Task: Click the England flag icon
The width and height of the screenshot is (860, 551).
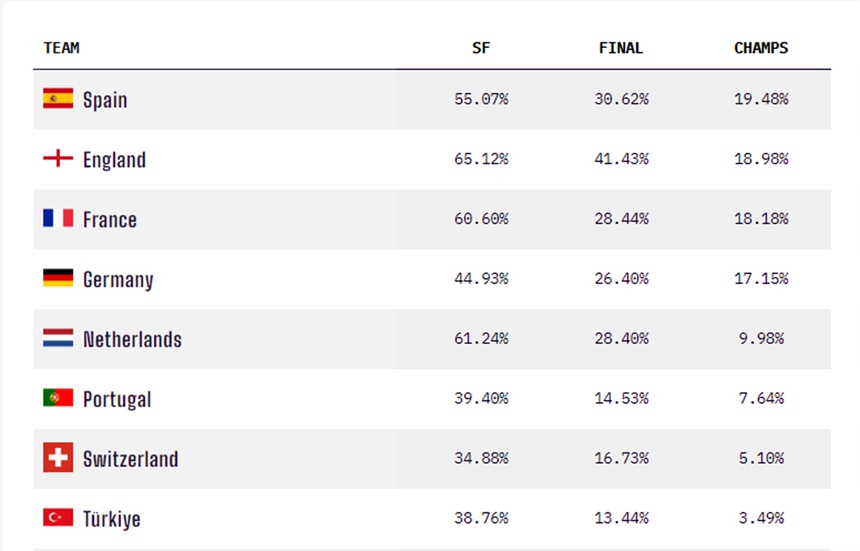Action: point(58,159)
